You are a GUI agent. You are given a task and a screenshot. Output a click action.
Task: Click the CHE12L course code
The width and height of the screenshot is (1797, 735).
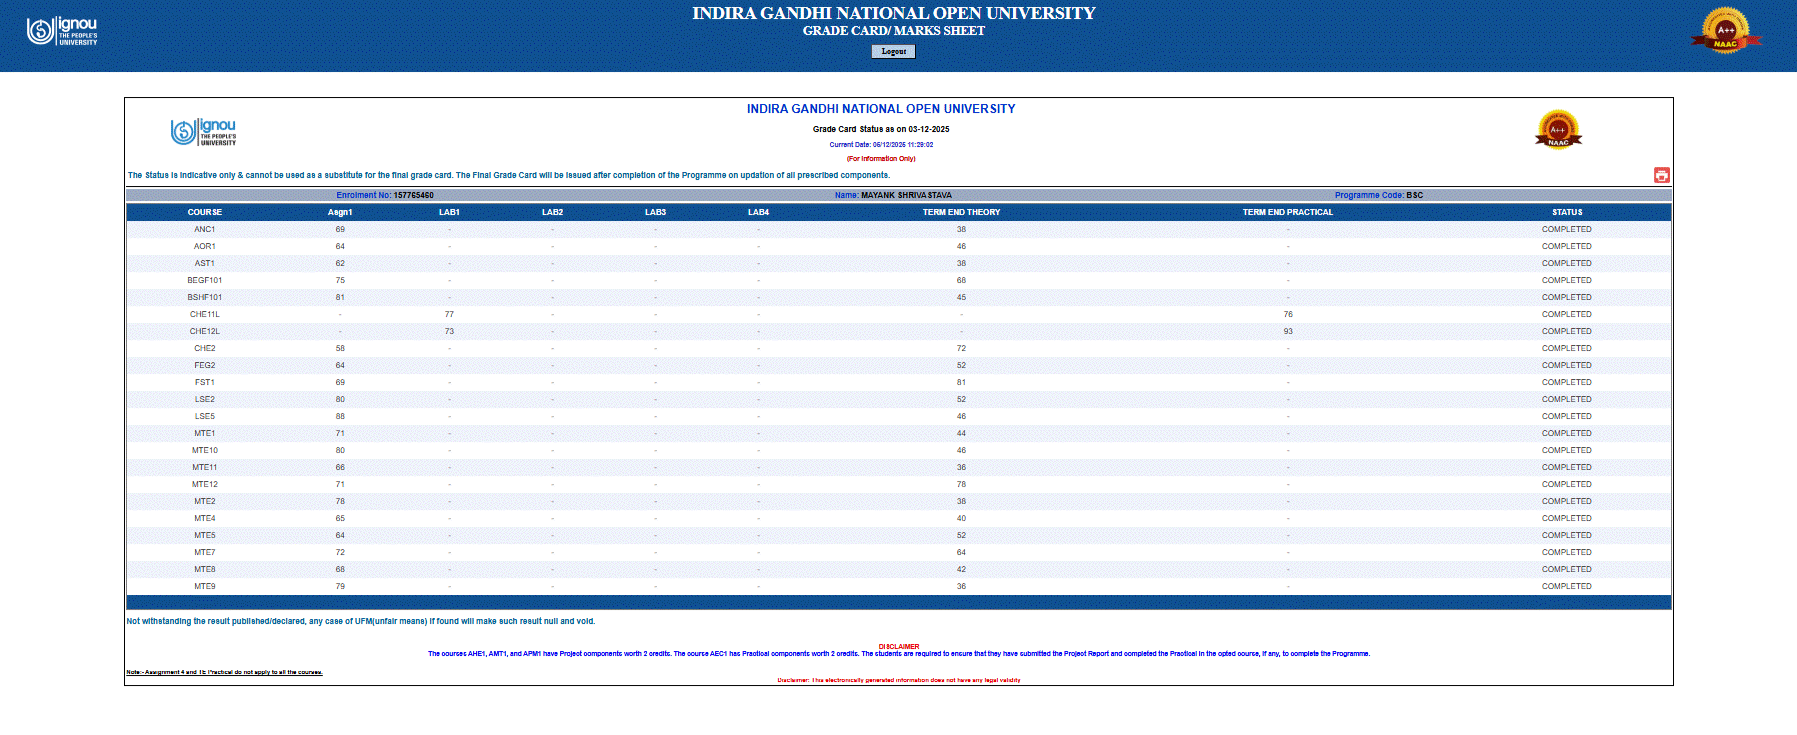pos(205,331)
